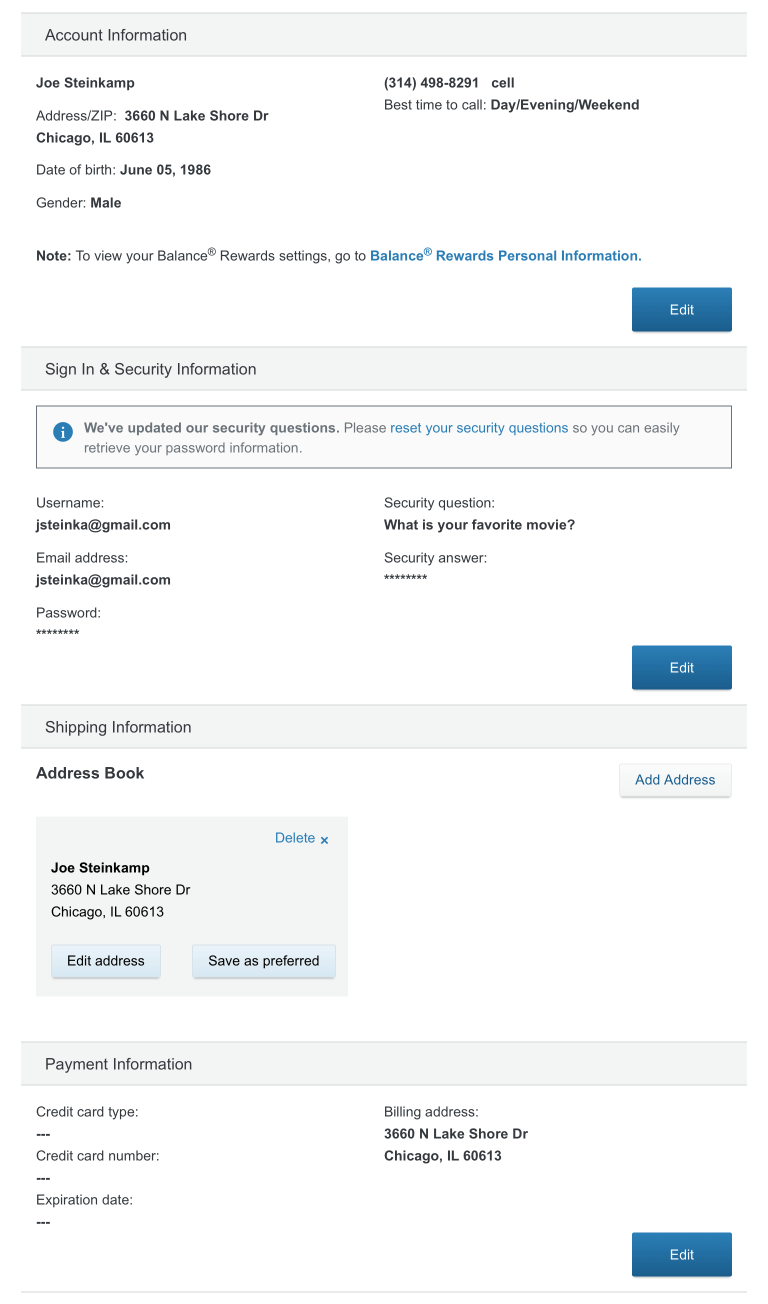This screenshot has height=1304, width=768.
Task: Click the x icon beside Delete
Action: click(324, 840)
